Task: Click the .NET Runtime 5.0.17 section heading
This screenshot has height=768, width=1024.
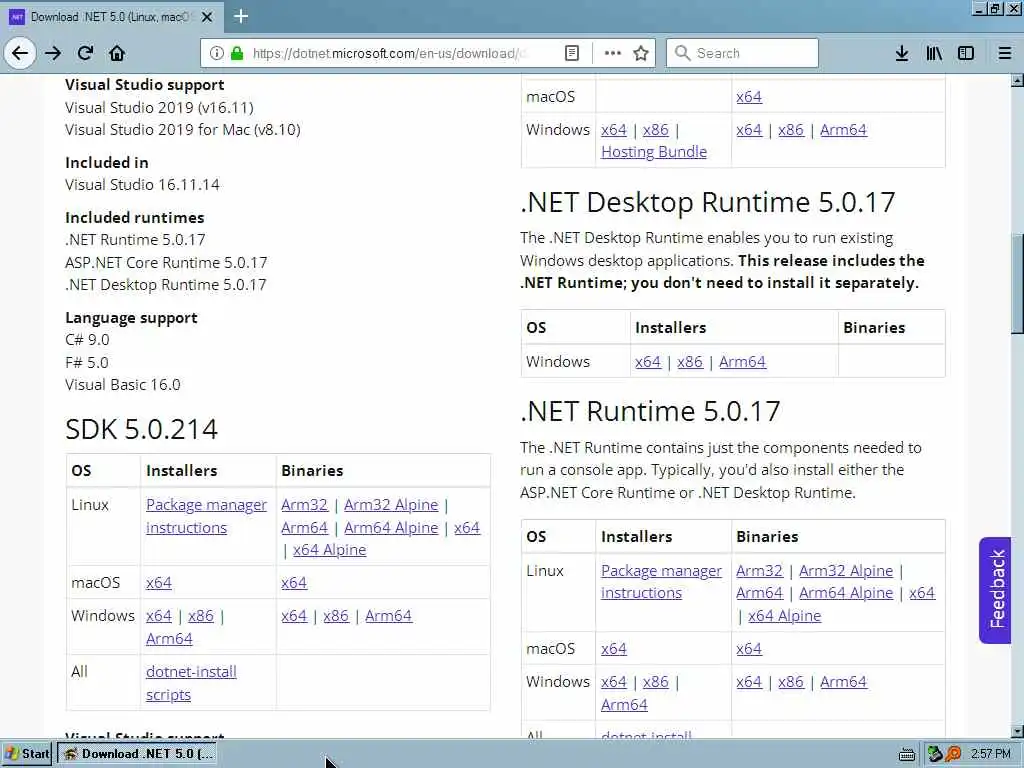Action: (x=650, y=411)
